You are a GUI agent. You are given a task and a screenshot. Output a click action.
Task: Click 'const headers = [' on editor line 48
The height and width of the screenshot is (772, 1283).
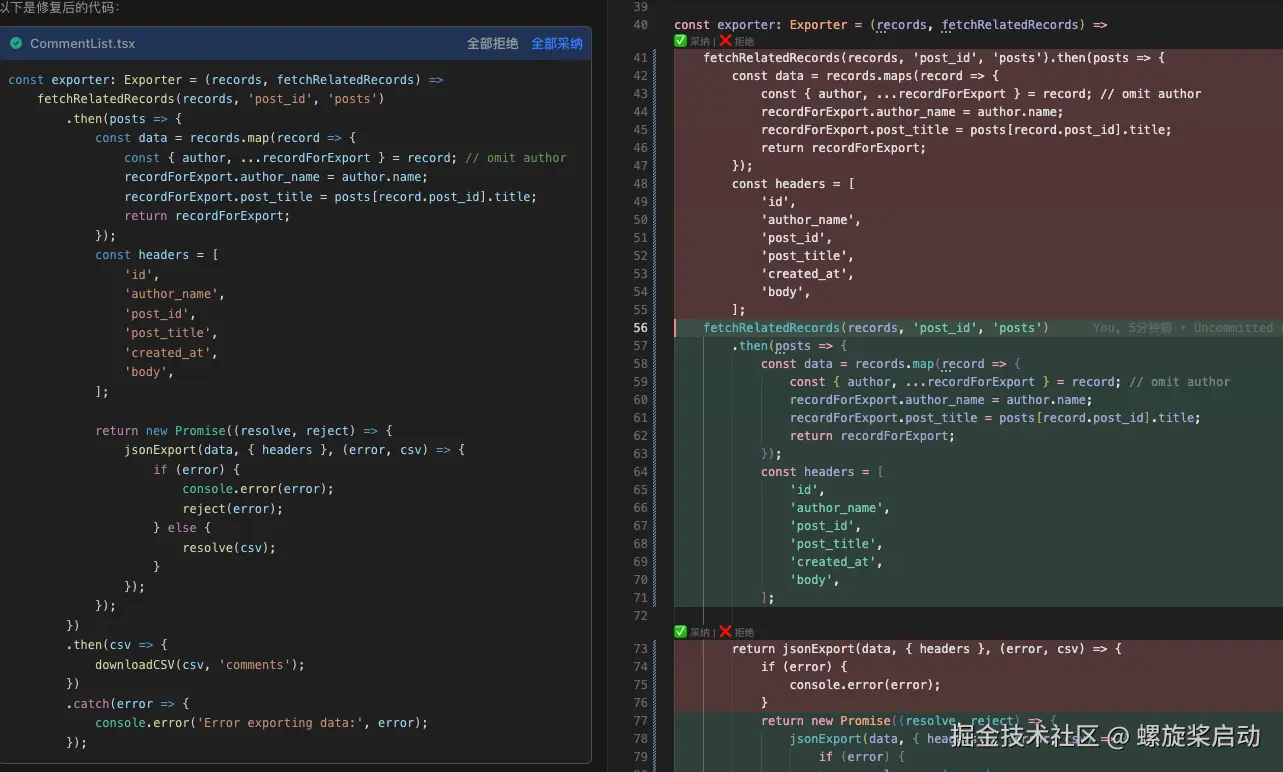(x=794, y=184)
